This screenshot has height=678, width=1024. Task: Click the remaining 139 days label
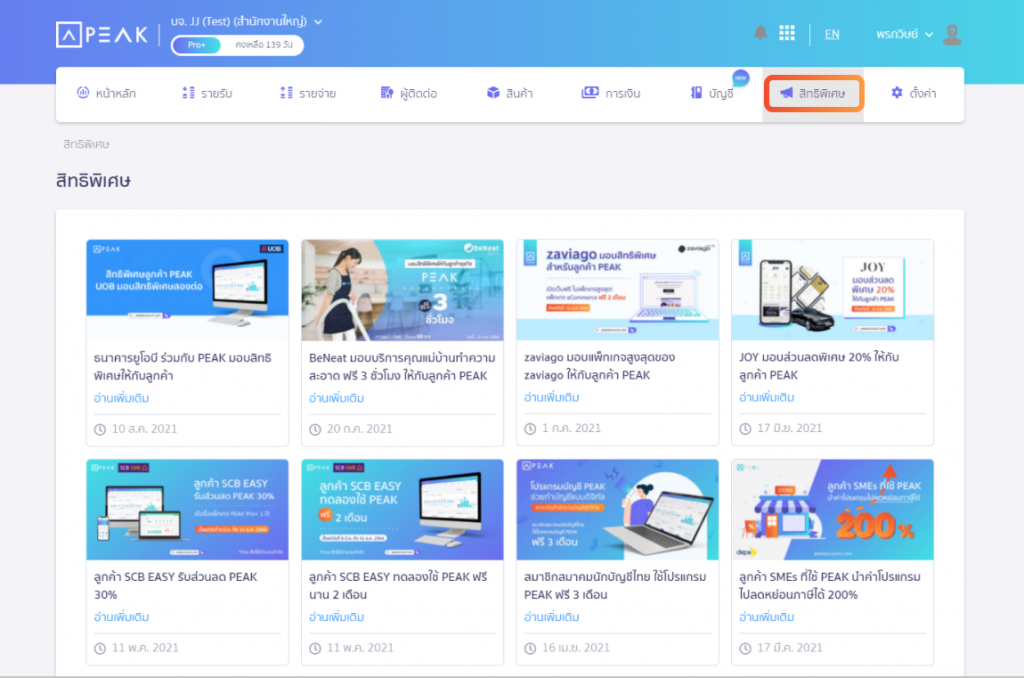pos(264,44)
